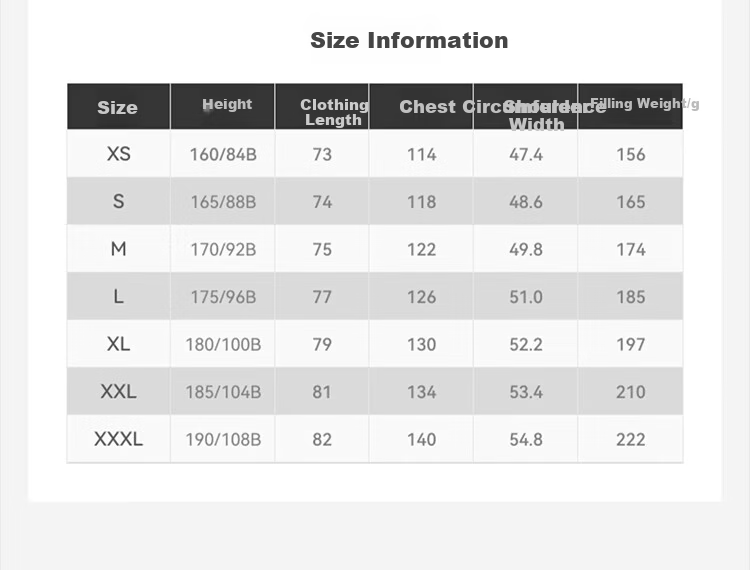Click the Height column header
750x570 pixels.
coord(227,104)
